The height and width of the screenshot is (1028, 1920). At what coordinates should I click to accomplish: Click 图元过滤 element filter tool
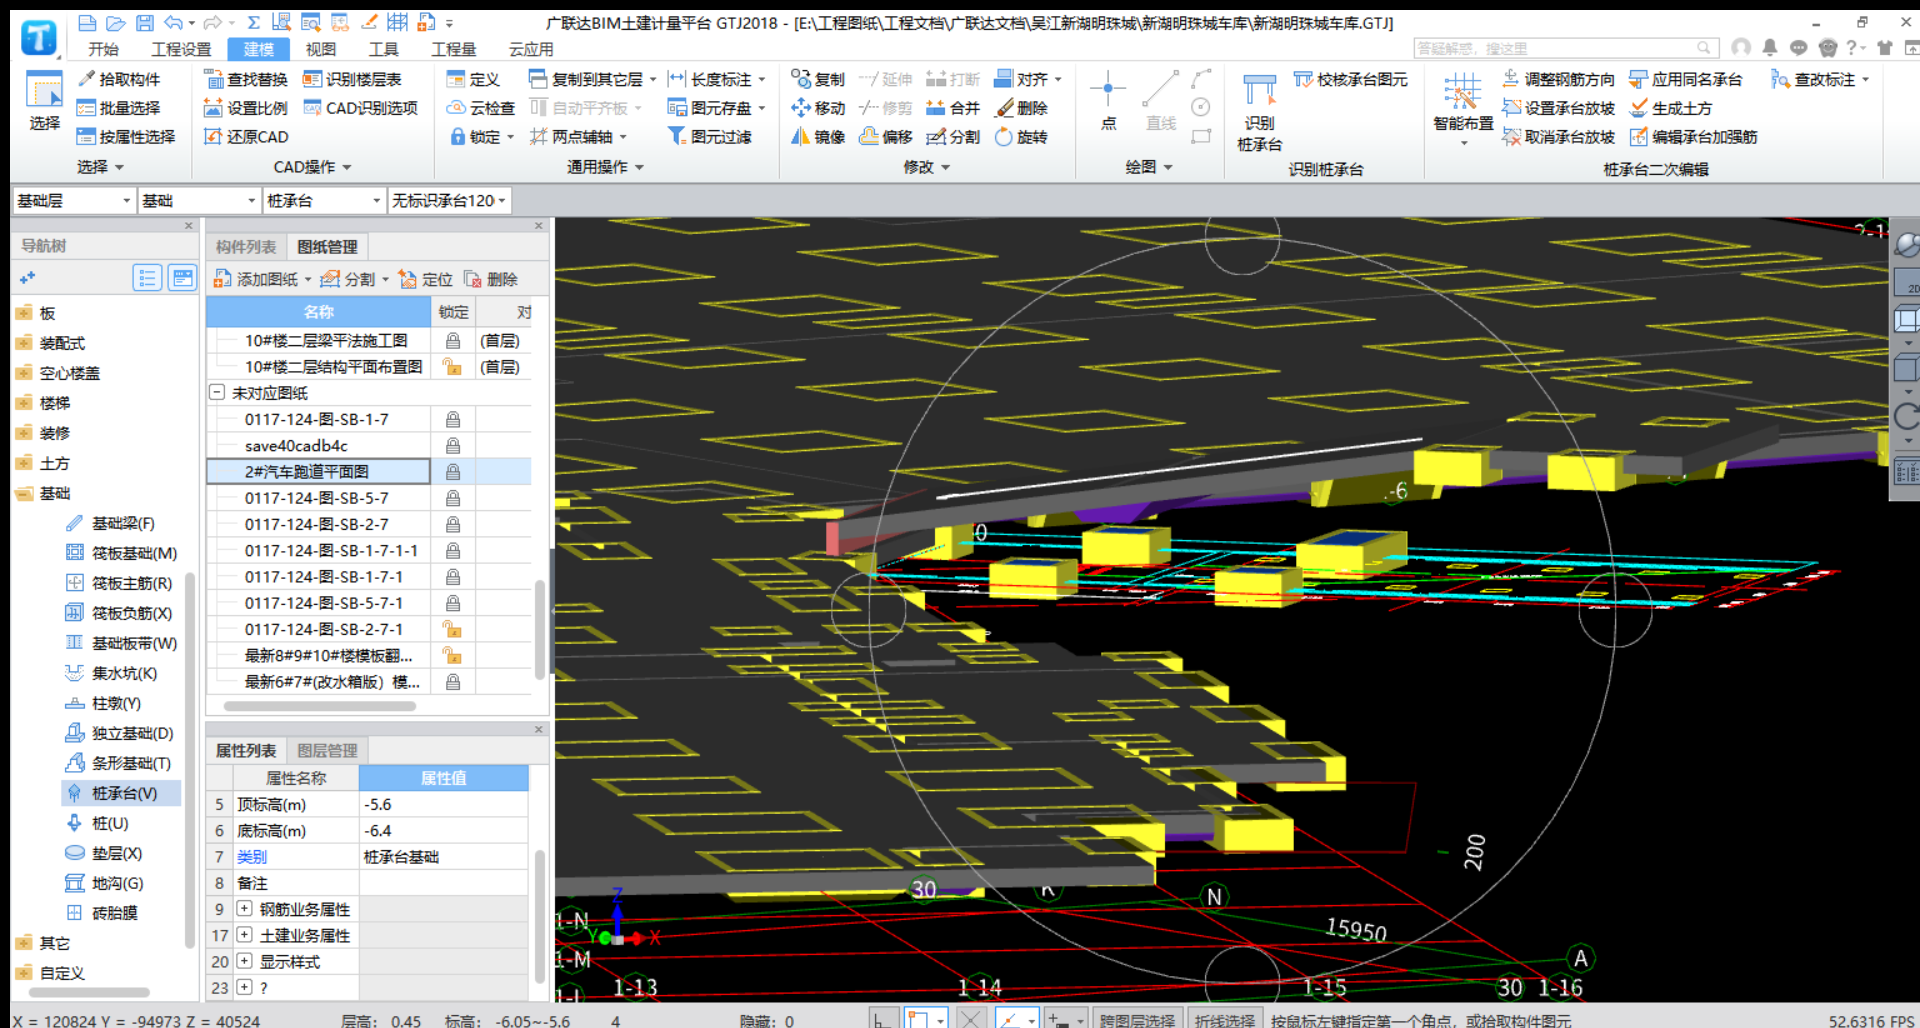(x=709, y=137)
